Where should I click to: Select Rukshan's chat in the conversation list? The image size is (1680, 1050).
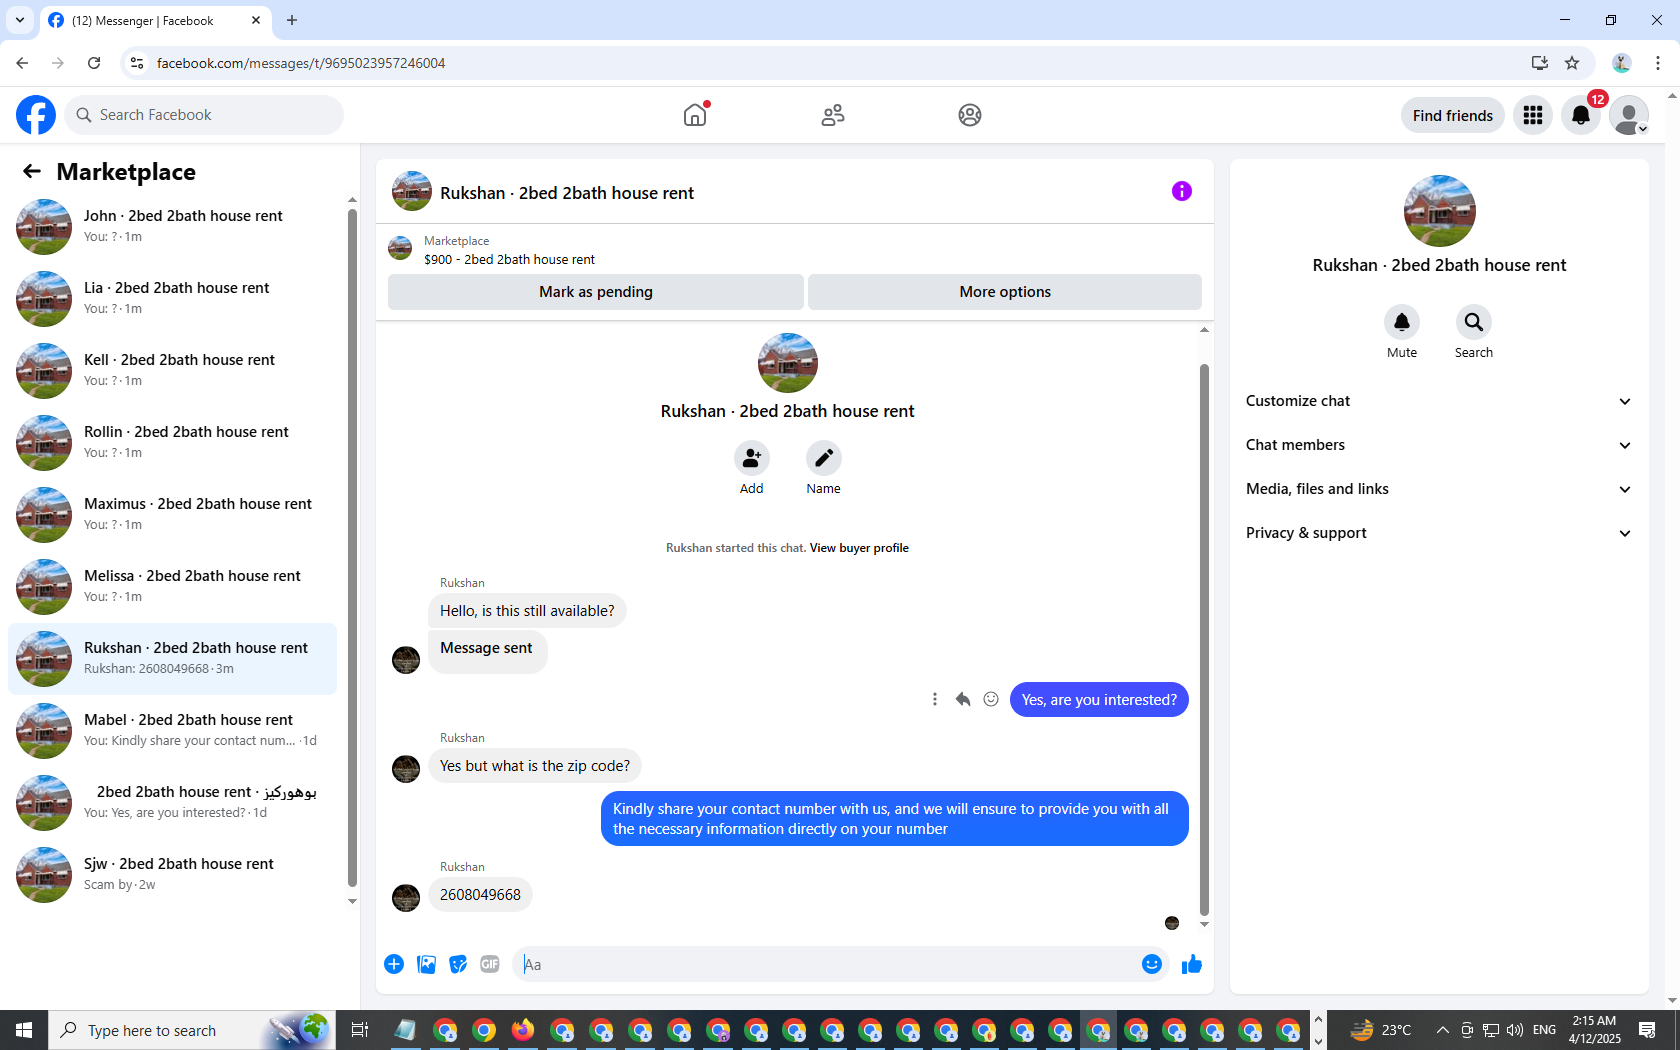pos(172,659)
